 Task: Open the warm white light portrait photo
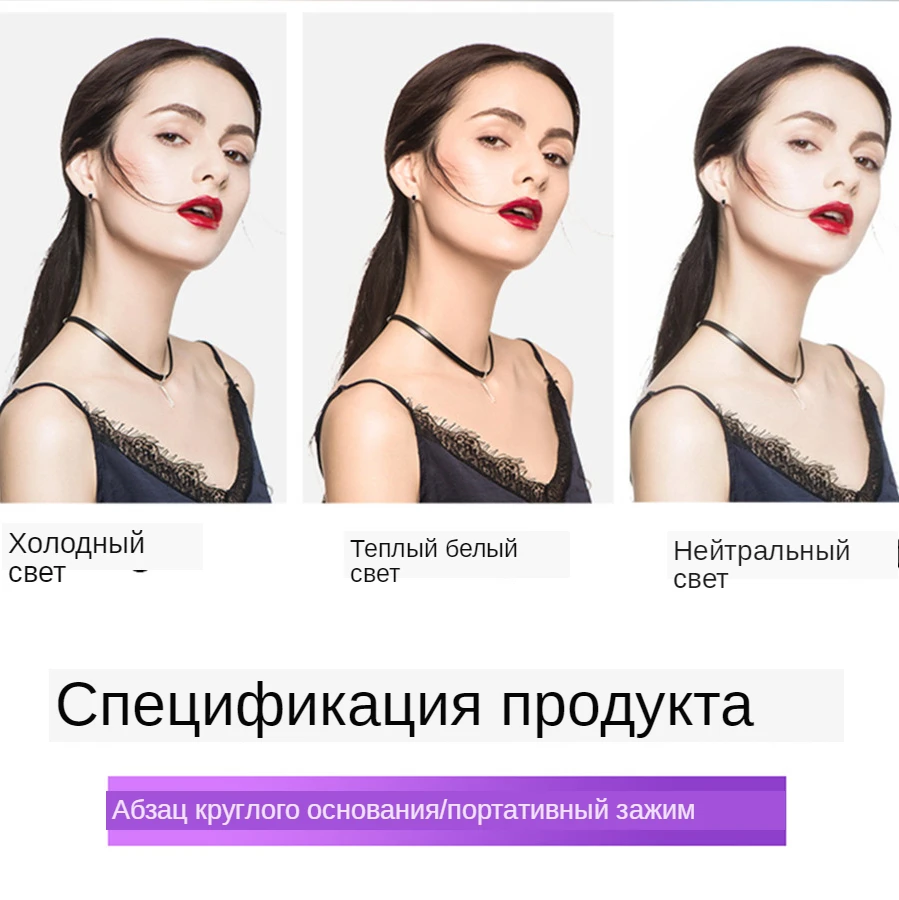[x=458, y=258]
